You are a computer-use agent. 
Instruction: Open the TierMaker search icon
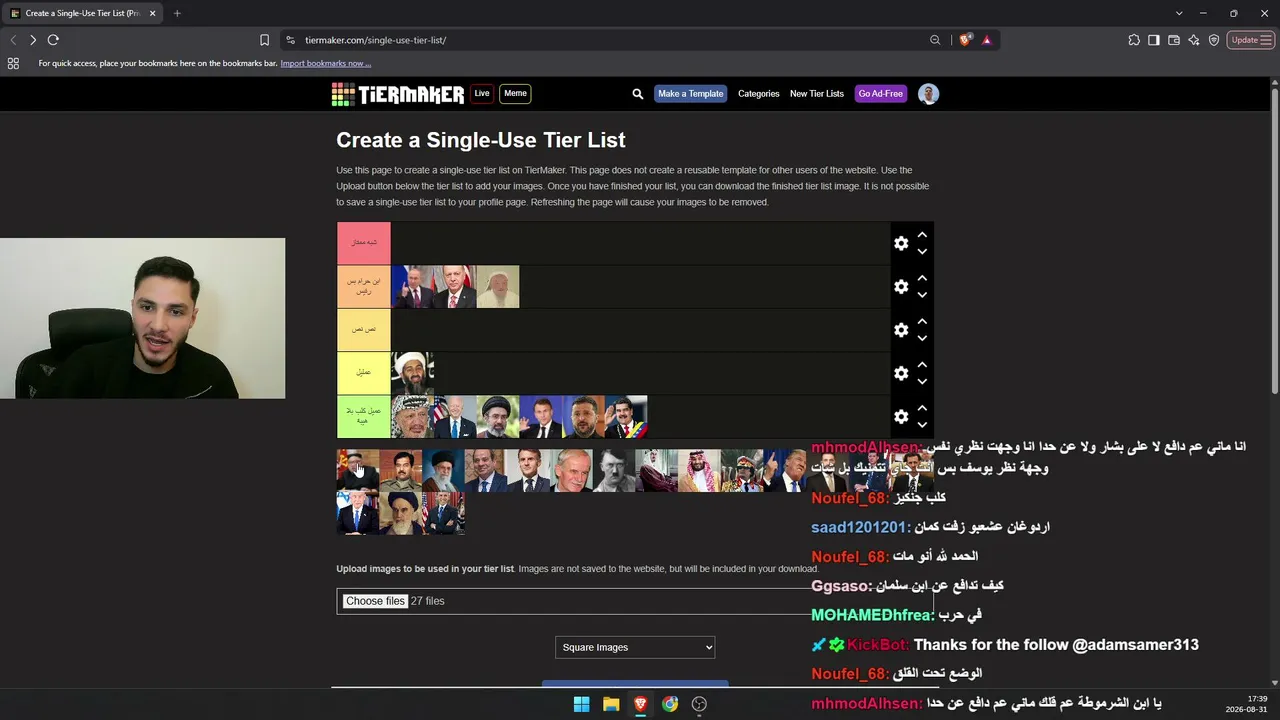coord(638,94)
